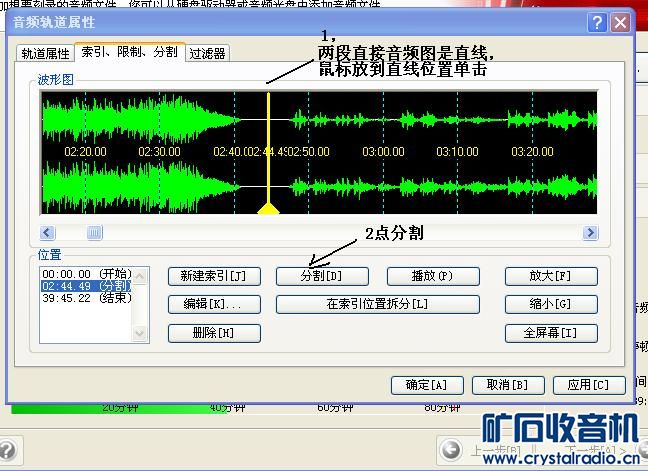The height and width of the screenshot is (471, 648).
Task: Click the 新建索引[J] button
Action: pyautogui.click(x=214, y=276)
